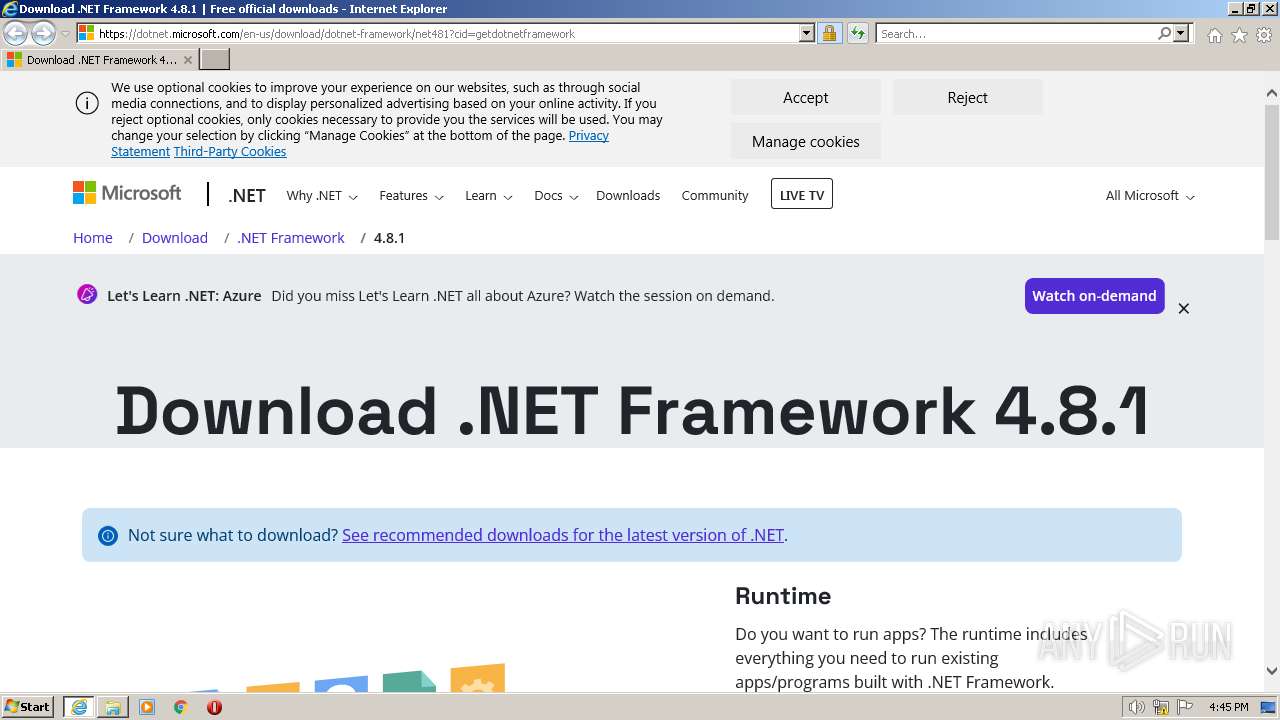Screen dimensions: 1280x720
Task: Expand the Docs menu
Action: [556, 196]
